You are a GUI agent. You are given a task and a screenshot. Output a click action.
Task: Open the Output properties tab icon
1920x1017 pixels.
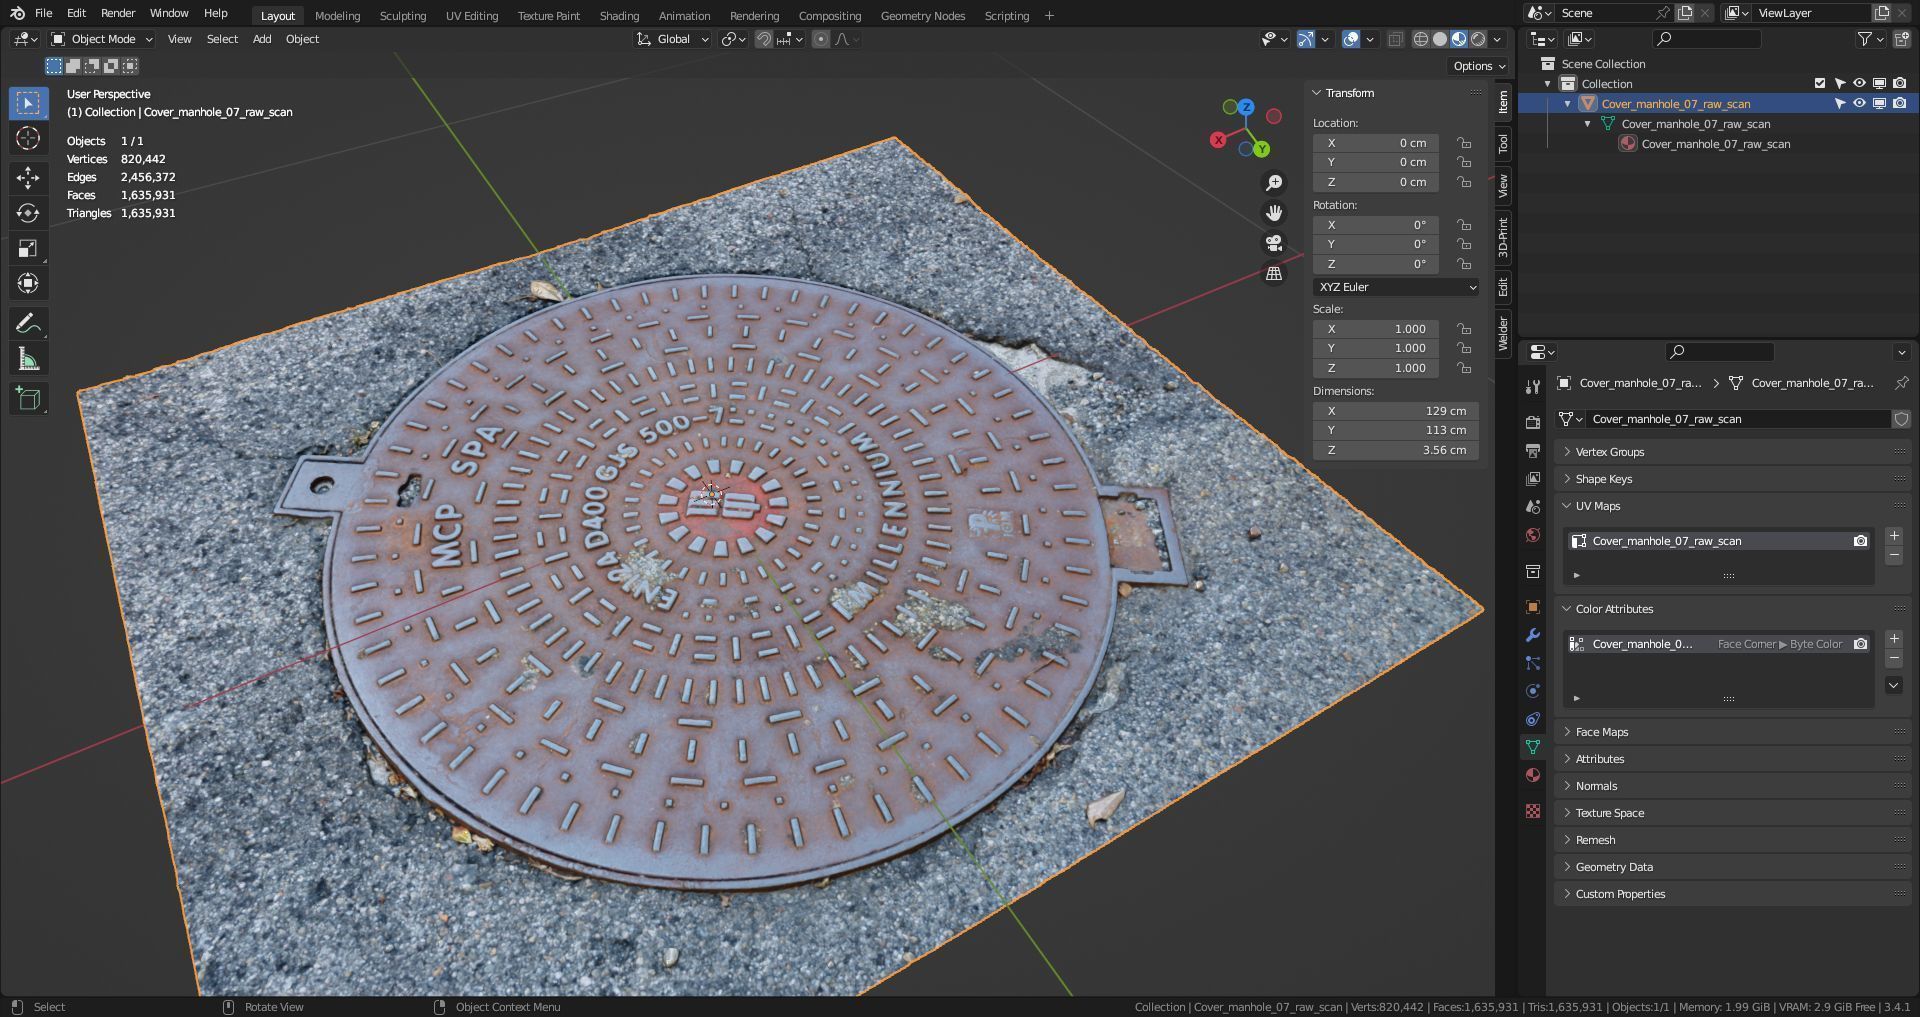pyautogui.click(x=1532, y=451)
